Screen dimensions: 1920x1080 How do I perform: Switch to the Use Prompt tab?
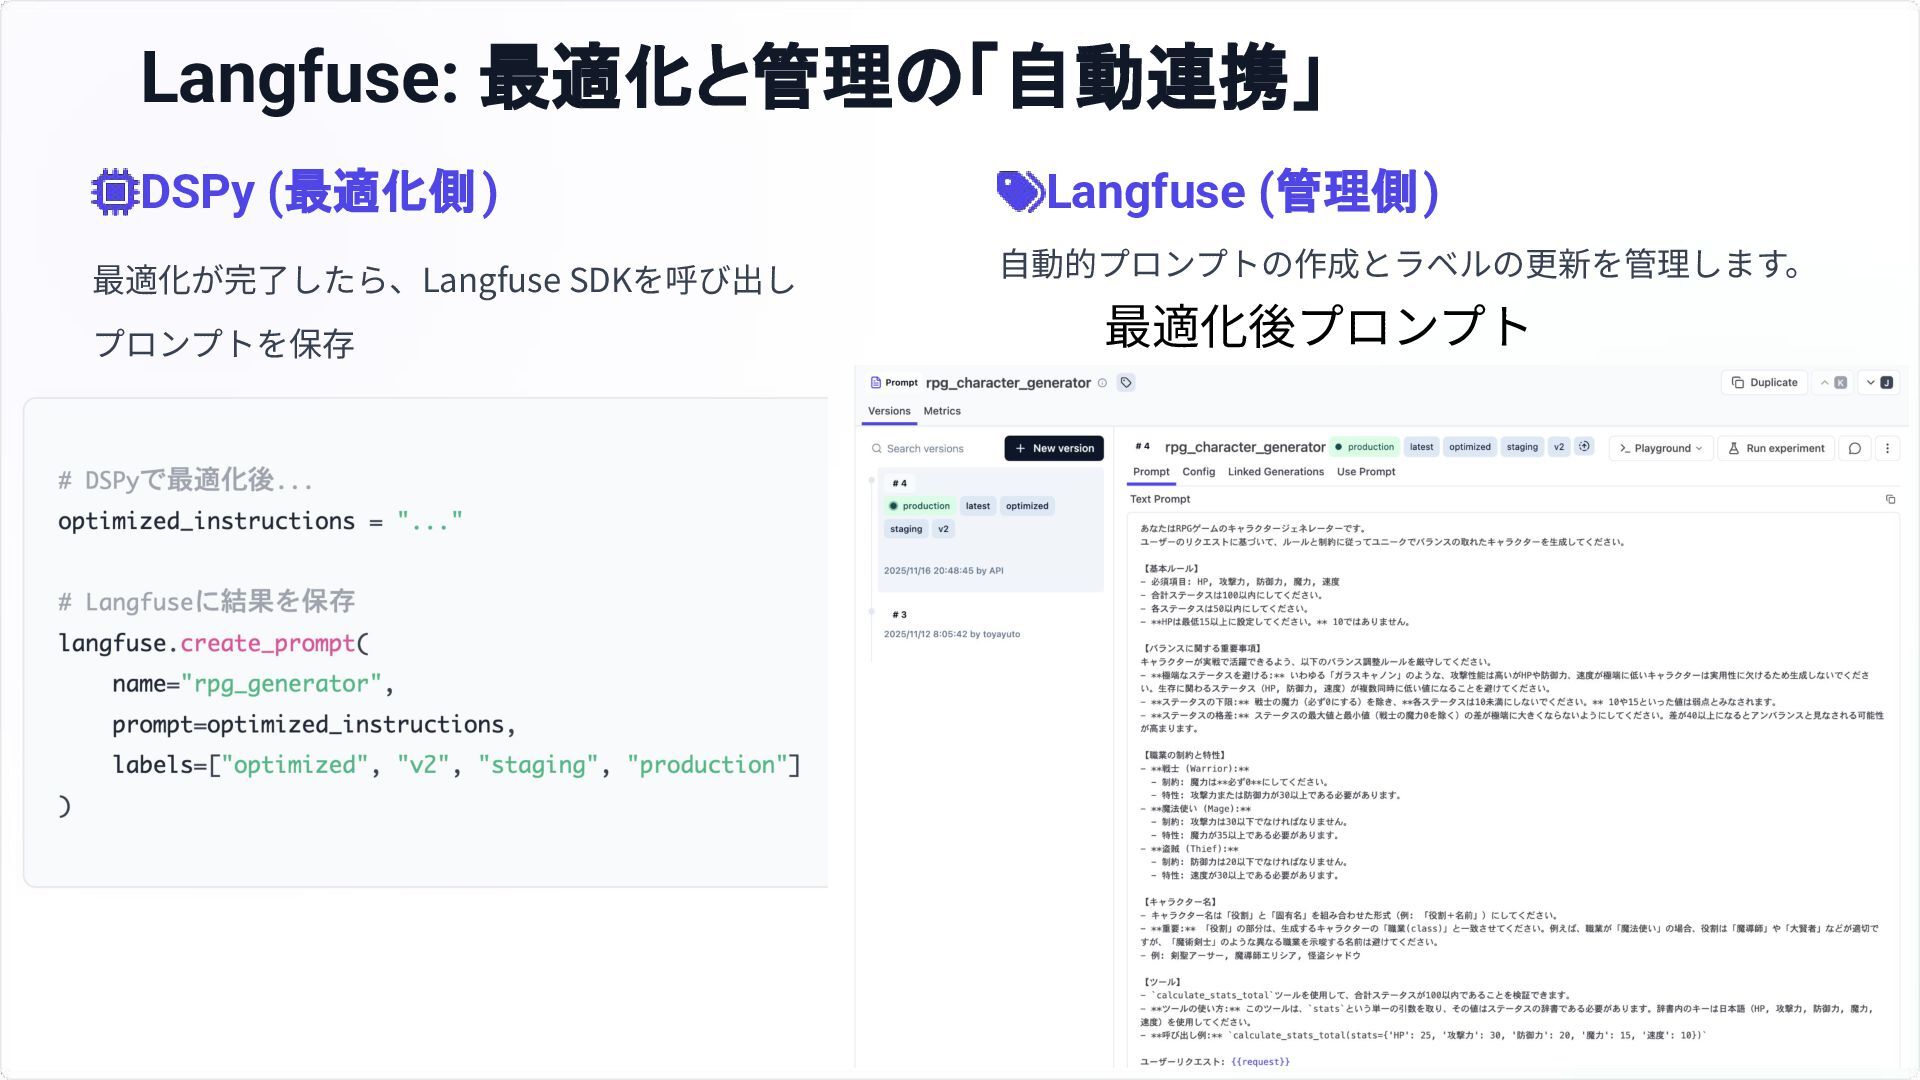[x=1365, y=472]
